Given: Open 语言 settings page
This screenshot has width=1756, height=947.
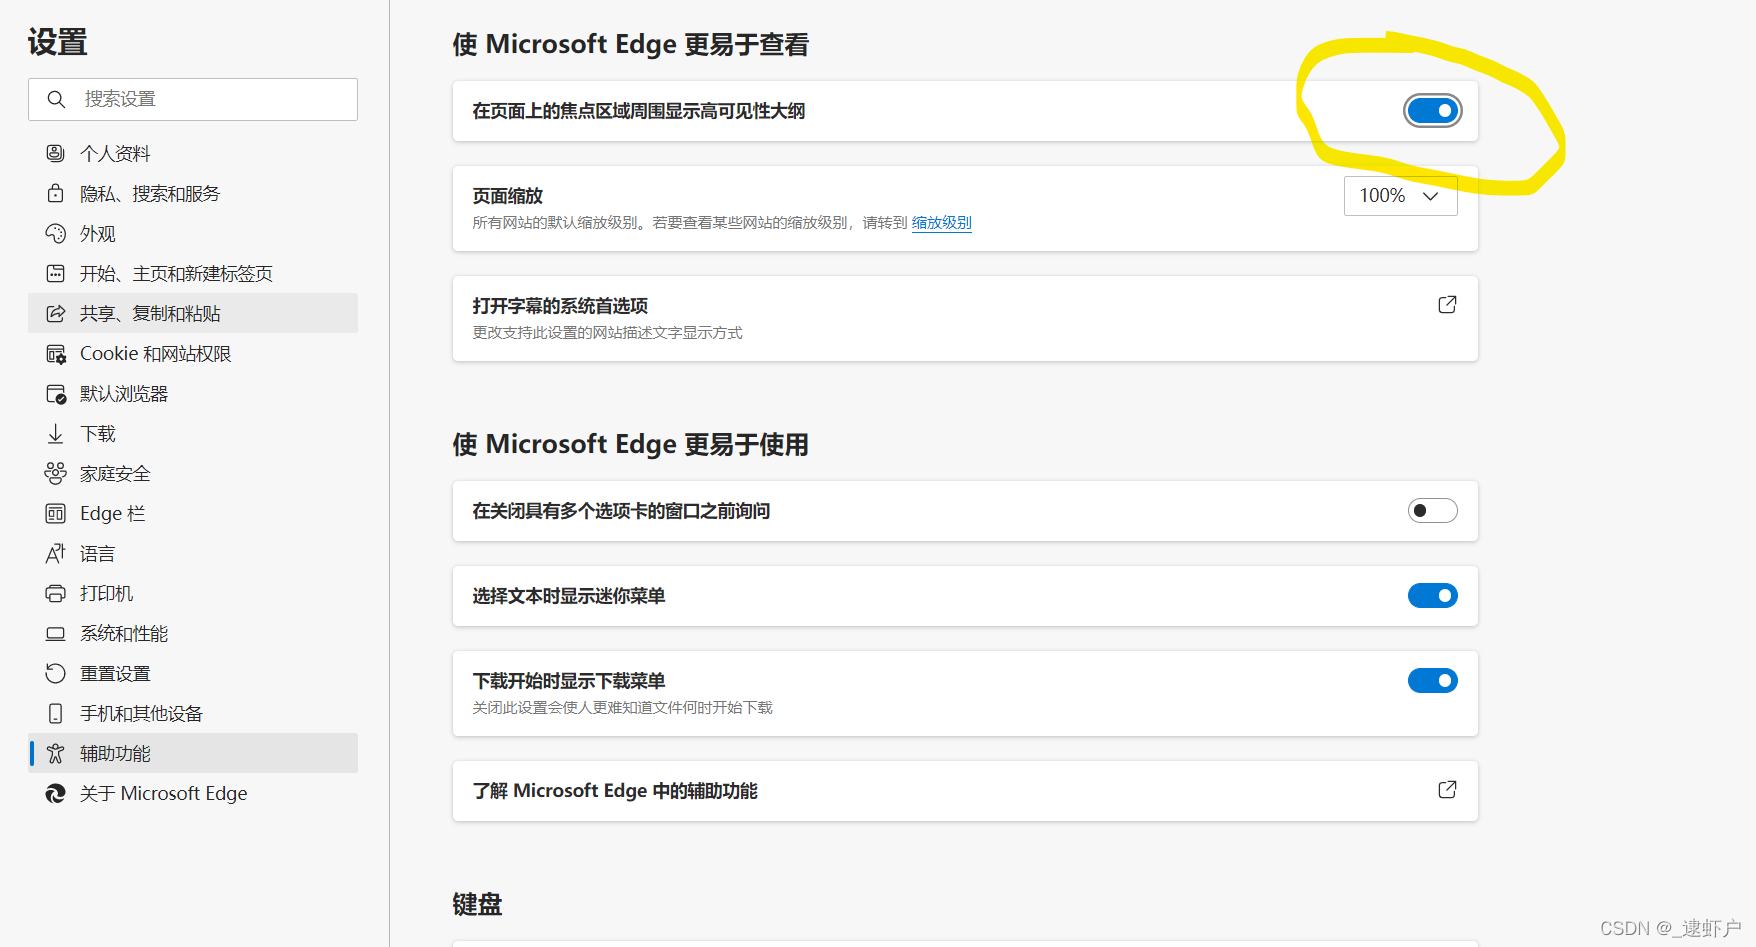Looking at the screenshot, I should coord(193,553).
